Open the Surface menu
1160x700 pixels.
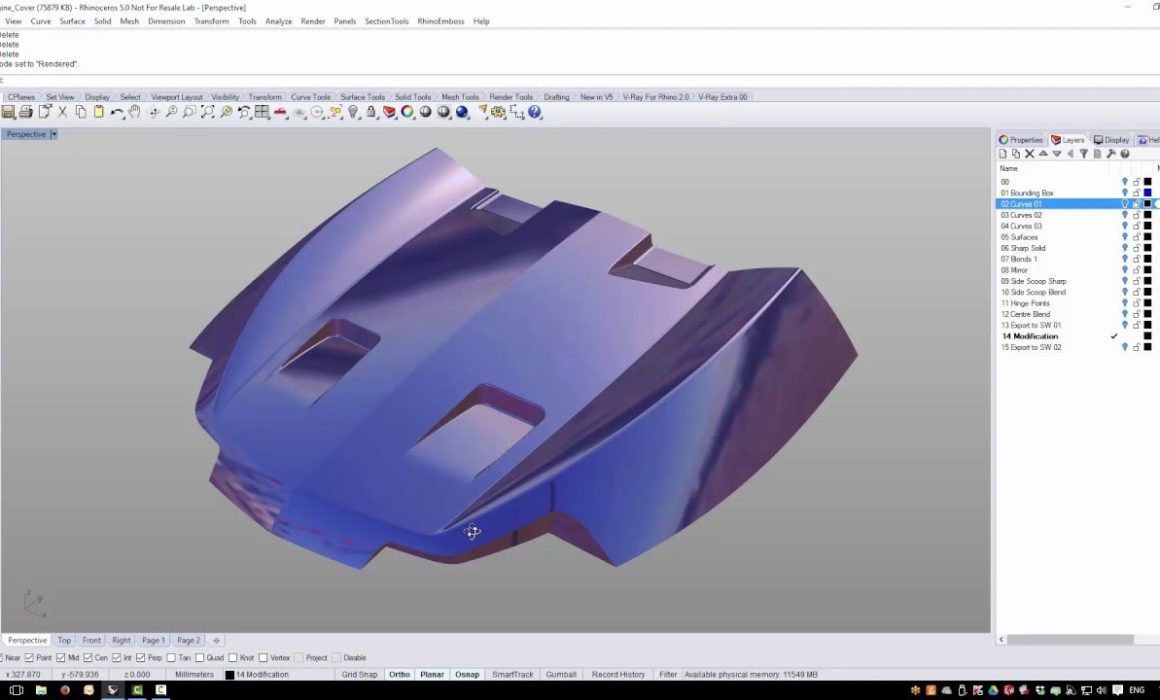coord(72,21)
